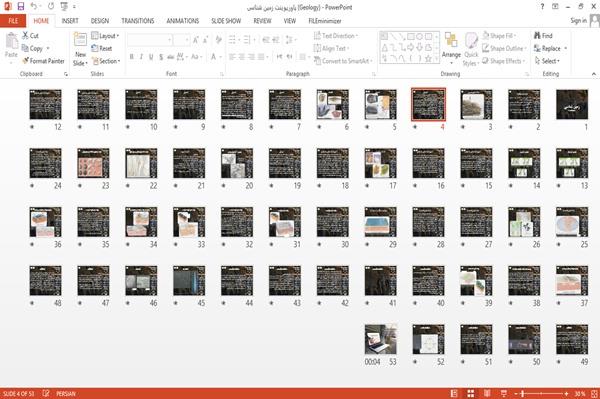
Task: Click the Copy icon in Clipboard group
Action: click(25, 48)
